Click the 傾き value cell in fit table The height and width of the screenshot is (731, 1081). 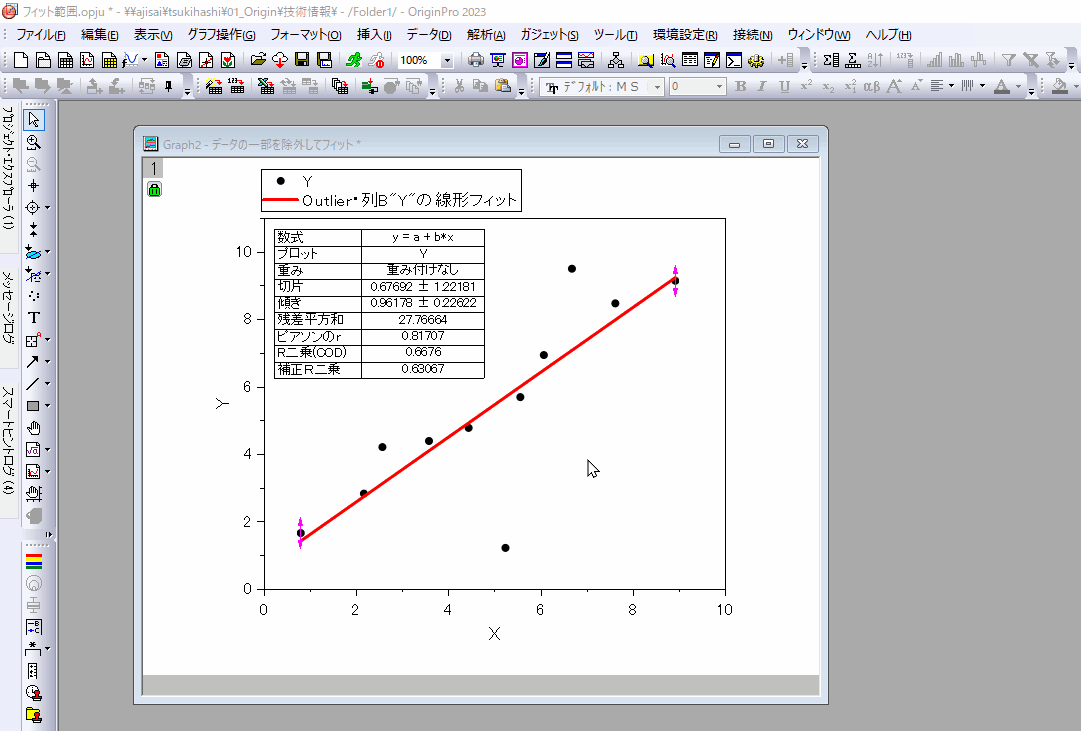pyautogui.click(x=423, y=303)
